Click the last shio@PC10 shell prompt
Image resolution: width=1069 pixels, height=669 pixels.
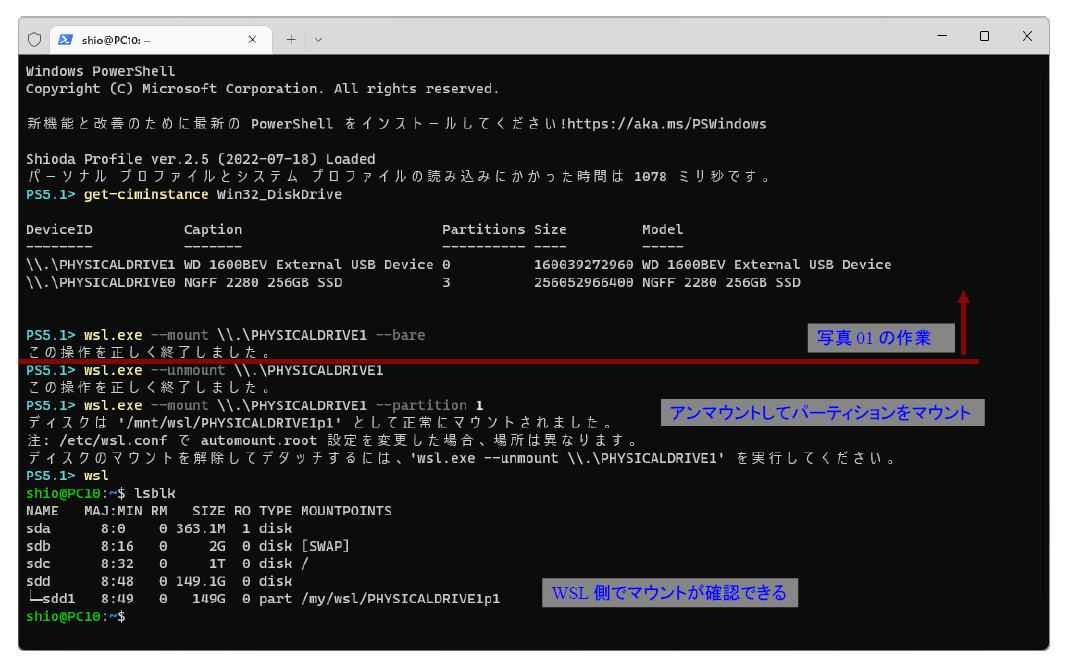coord(76,616)
